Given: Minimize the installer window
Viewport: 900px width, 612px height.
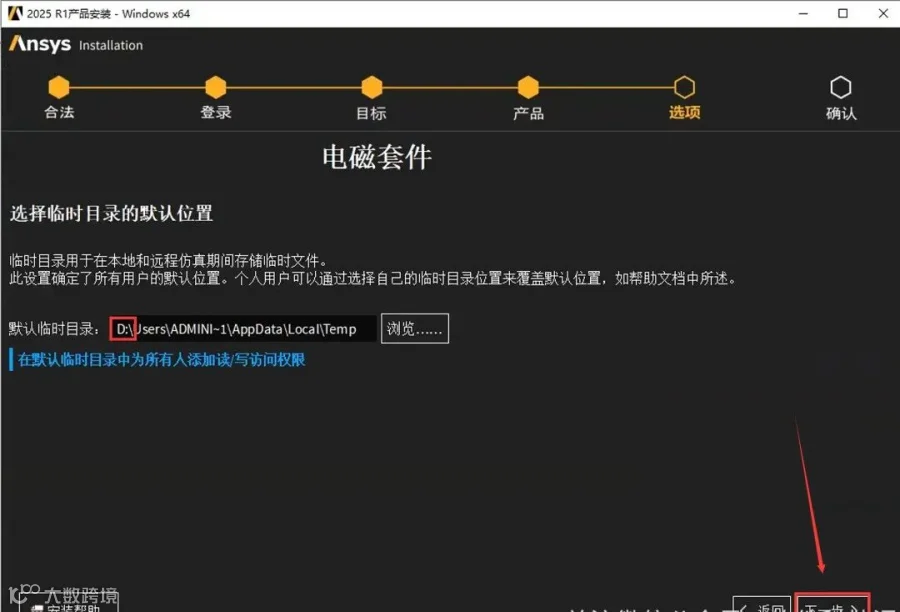Looking at the screenshot, I should [803, 13].
